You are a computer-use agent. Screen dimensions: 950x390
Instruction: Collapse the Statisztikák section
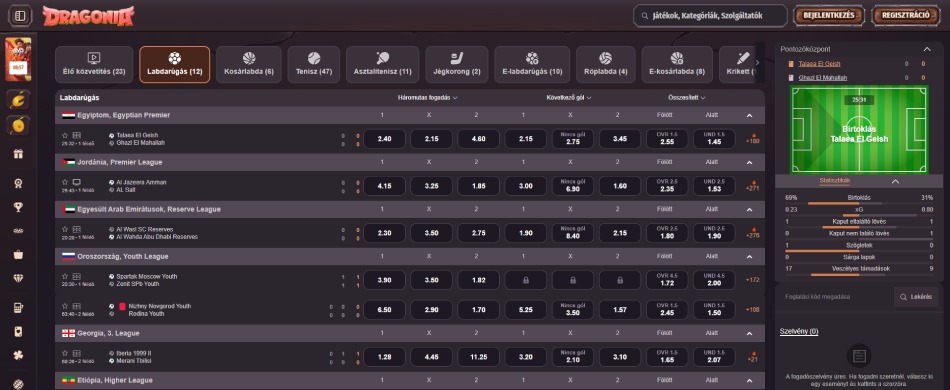coord(895,181)
